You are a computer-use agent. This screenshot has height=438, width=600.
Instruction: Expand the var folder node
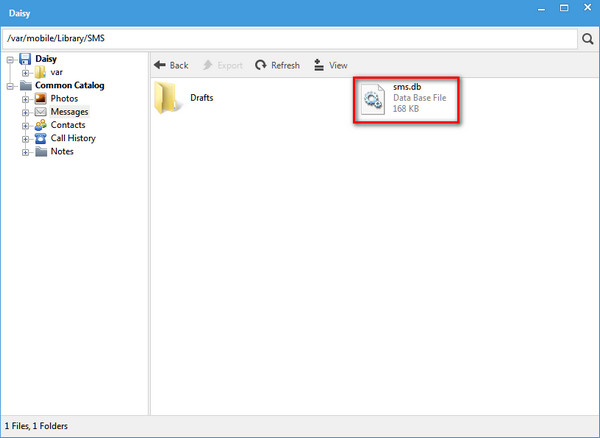point(25,73)
